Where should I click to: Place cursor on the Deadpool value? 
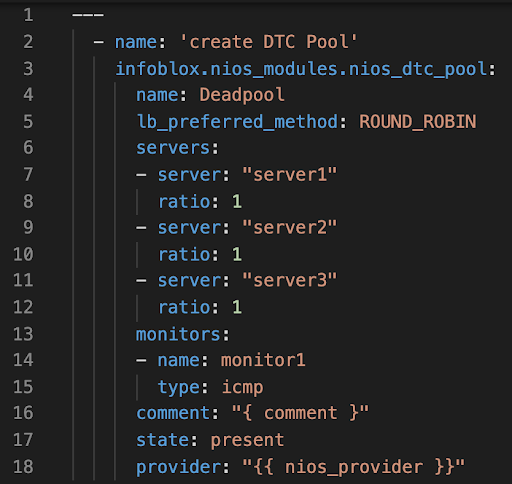pyautogui.click(x=242, y=95)
